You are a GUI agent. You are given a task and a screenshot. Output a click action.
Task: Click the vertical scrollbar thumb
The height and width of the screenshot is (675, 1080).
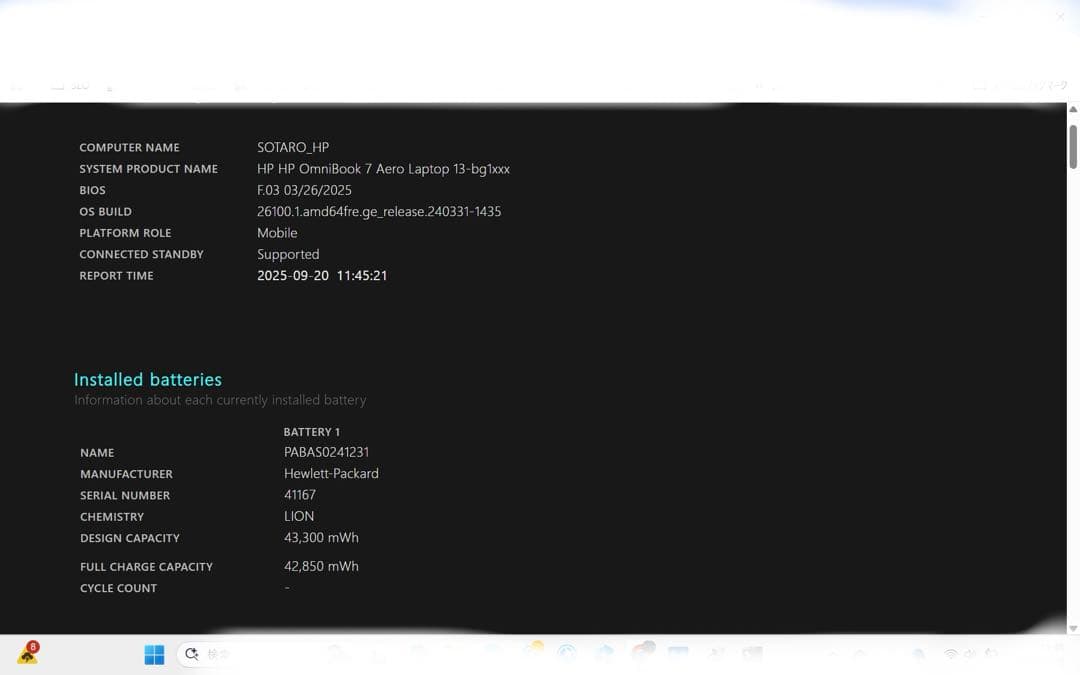[x=1073, y=145]
